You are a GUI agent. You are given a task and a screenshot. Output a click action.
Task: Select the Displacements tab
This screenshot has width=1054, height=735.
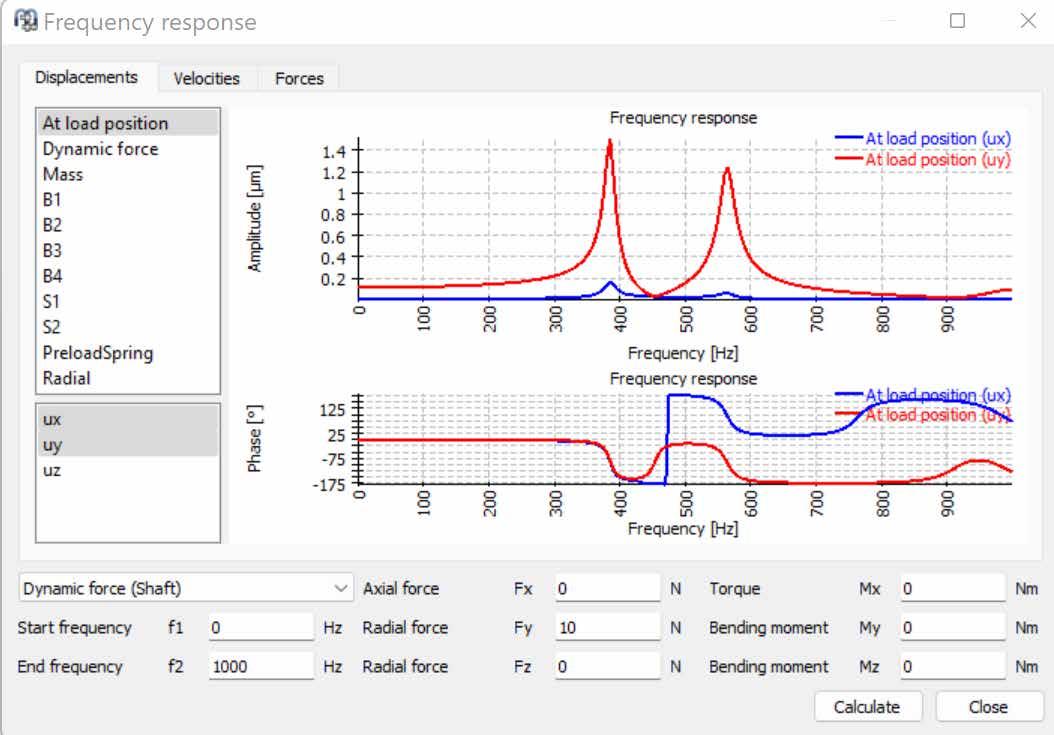coord(87,77)
